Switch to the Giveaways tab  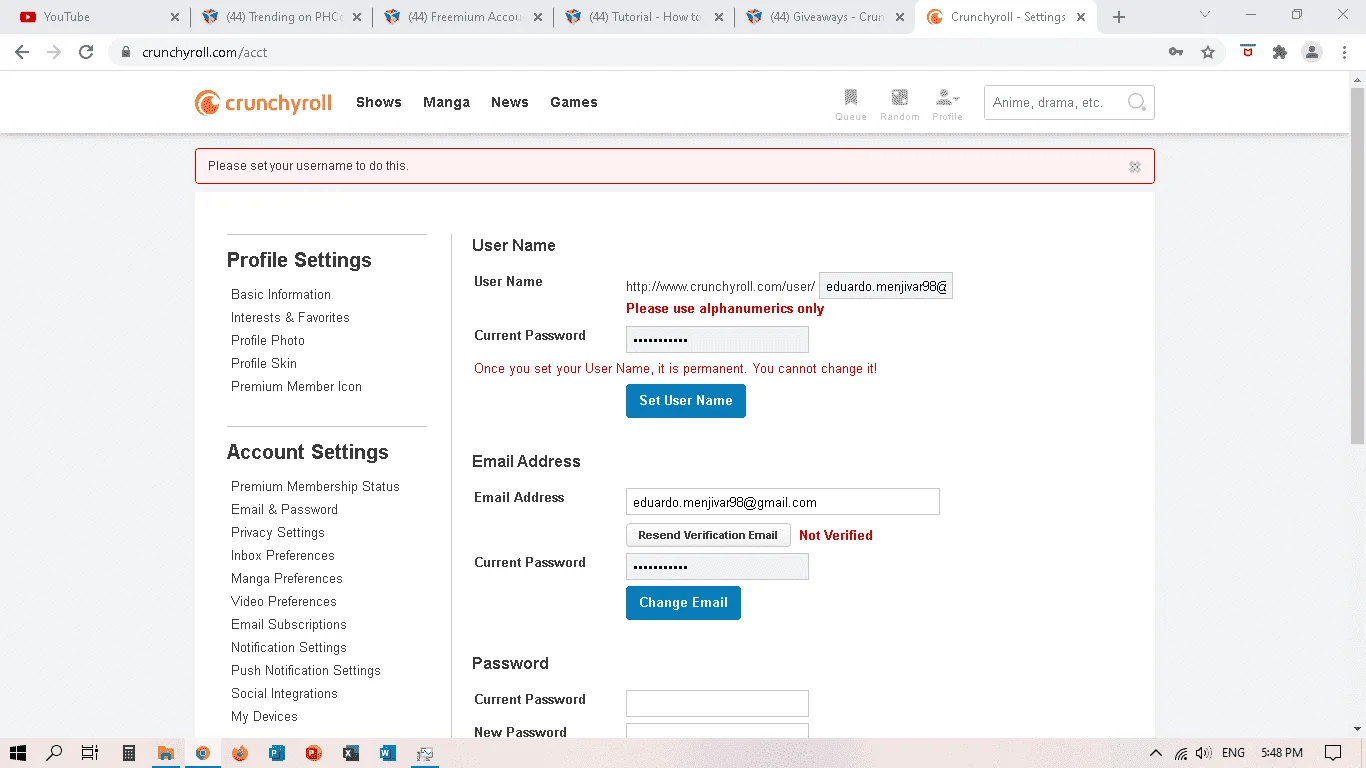click(x=824, y=17)
